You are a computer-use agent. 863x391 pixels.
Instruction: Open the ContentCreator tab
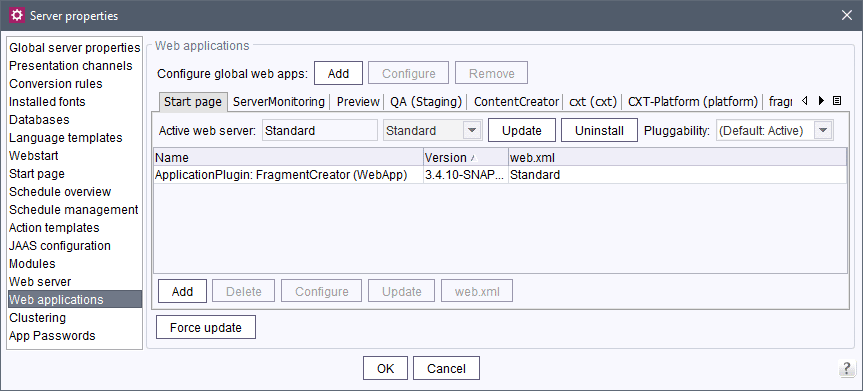(516, 101)
